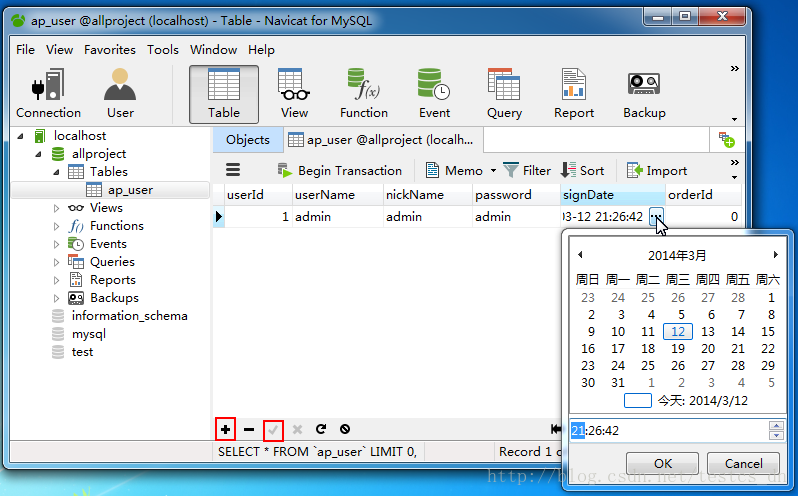Click OK in the date picker
Image resolution: width=798 pixels, height=496 pixels.
[662, 464]
